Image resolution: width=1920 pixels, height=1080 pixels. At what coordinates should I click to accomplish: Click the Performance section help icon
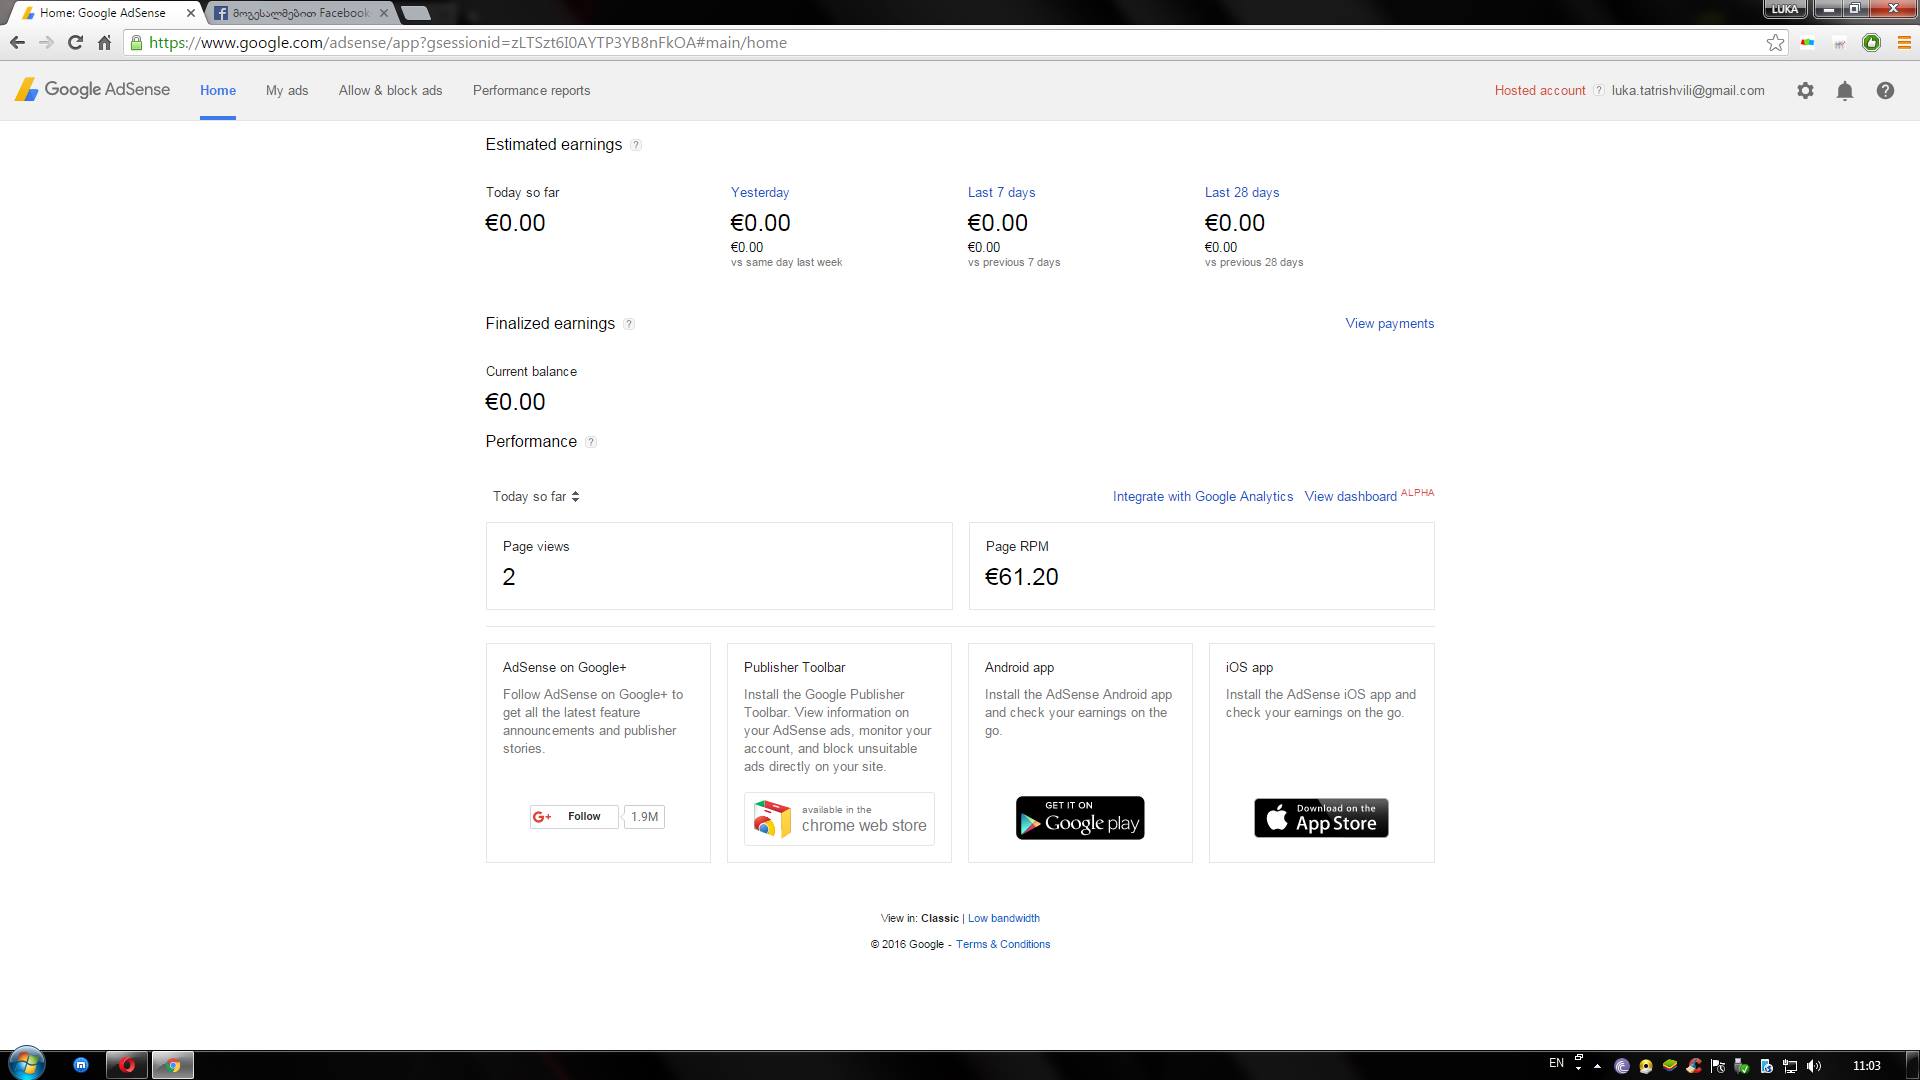pyautogui.click(x=591, y=442)
